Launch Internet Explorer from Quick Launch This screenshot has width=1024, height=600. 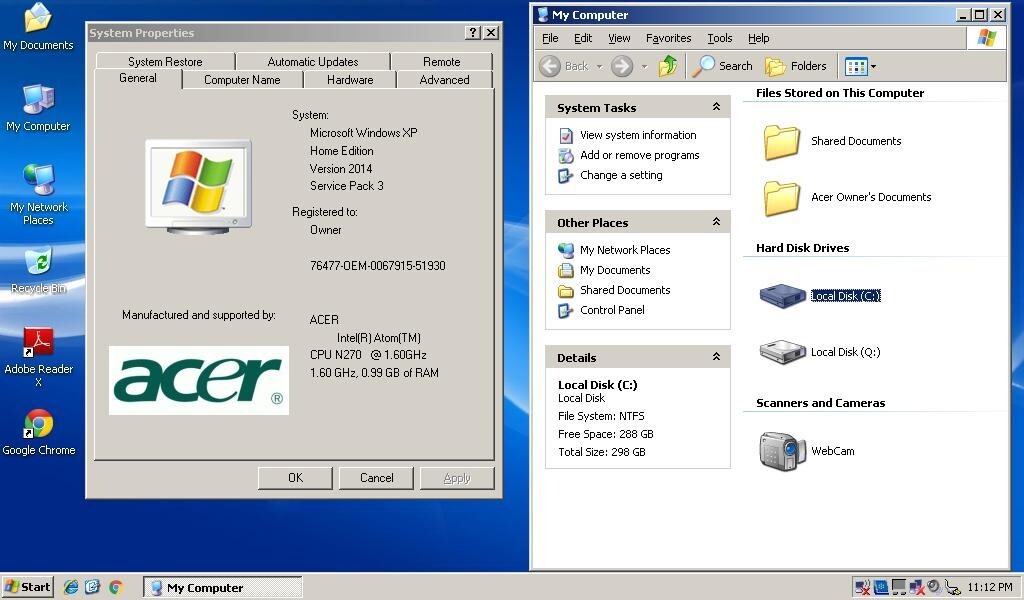(x=71, y=587)
